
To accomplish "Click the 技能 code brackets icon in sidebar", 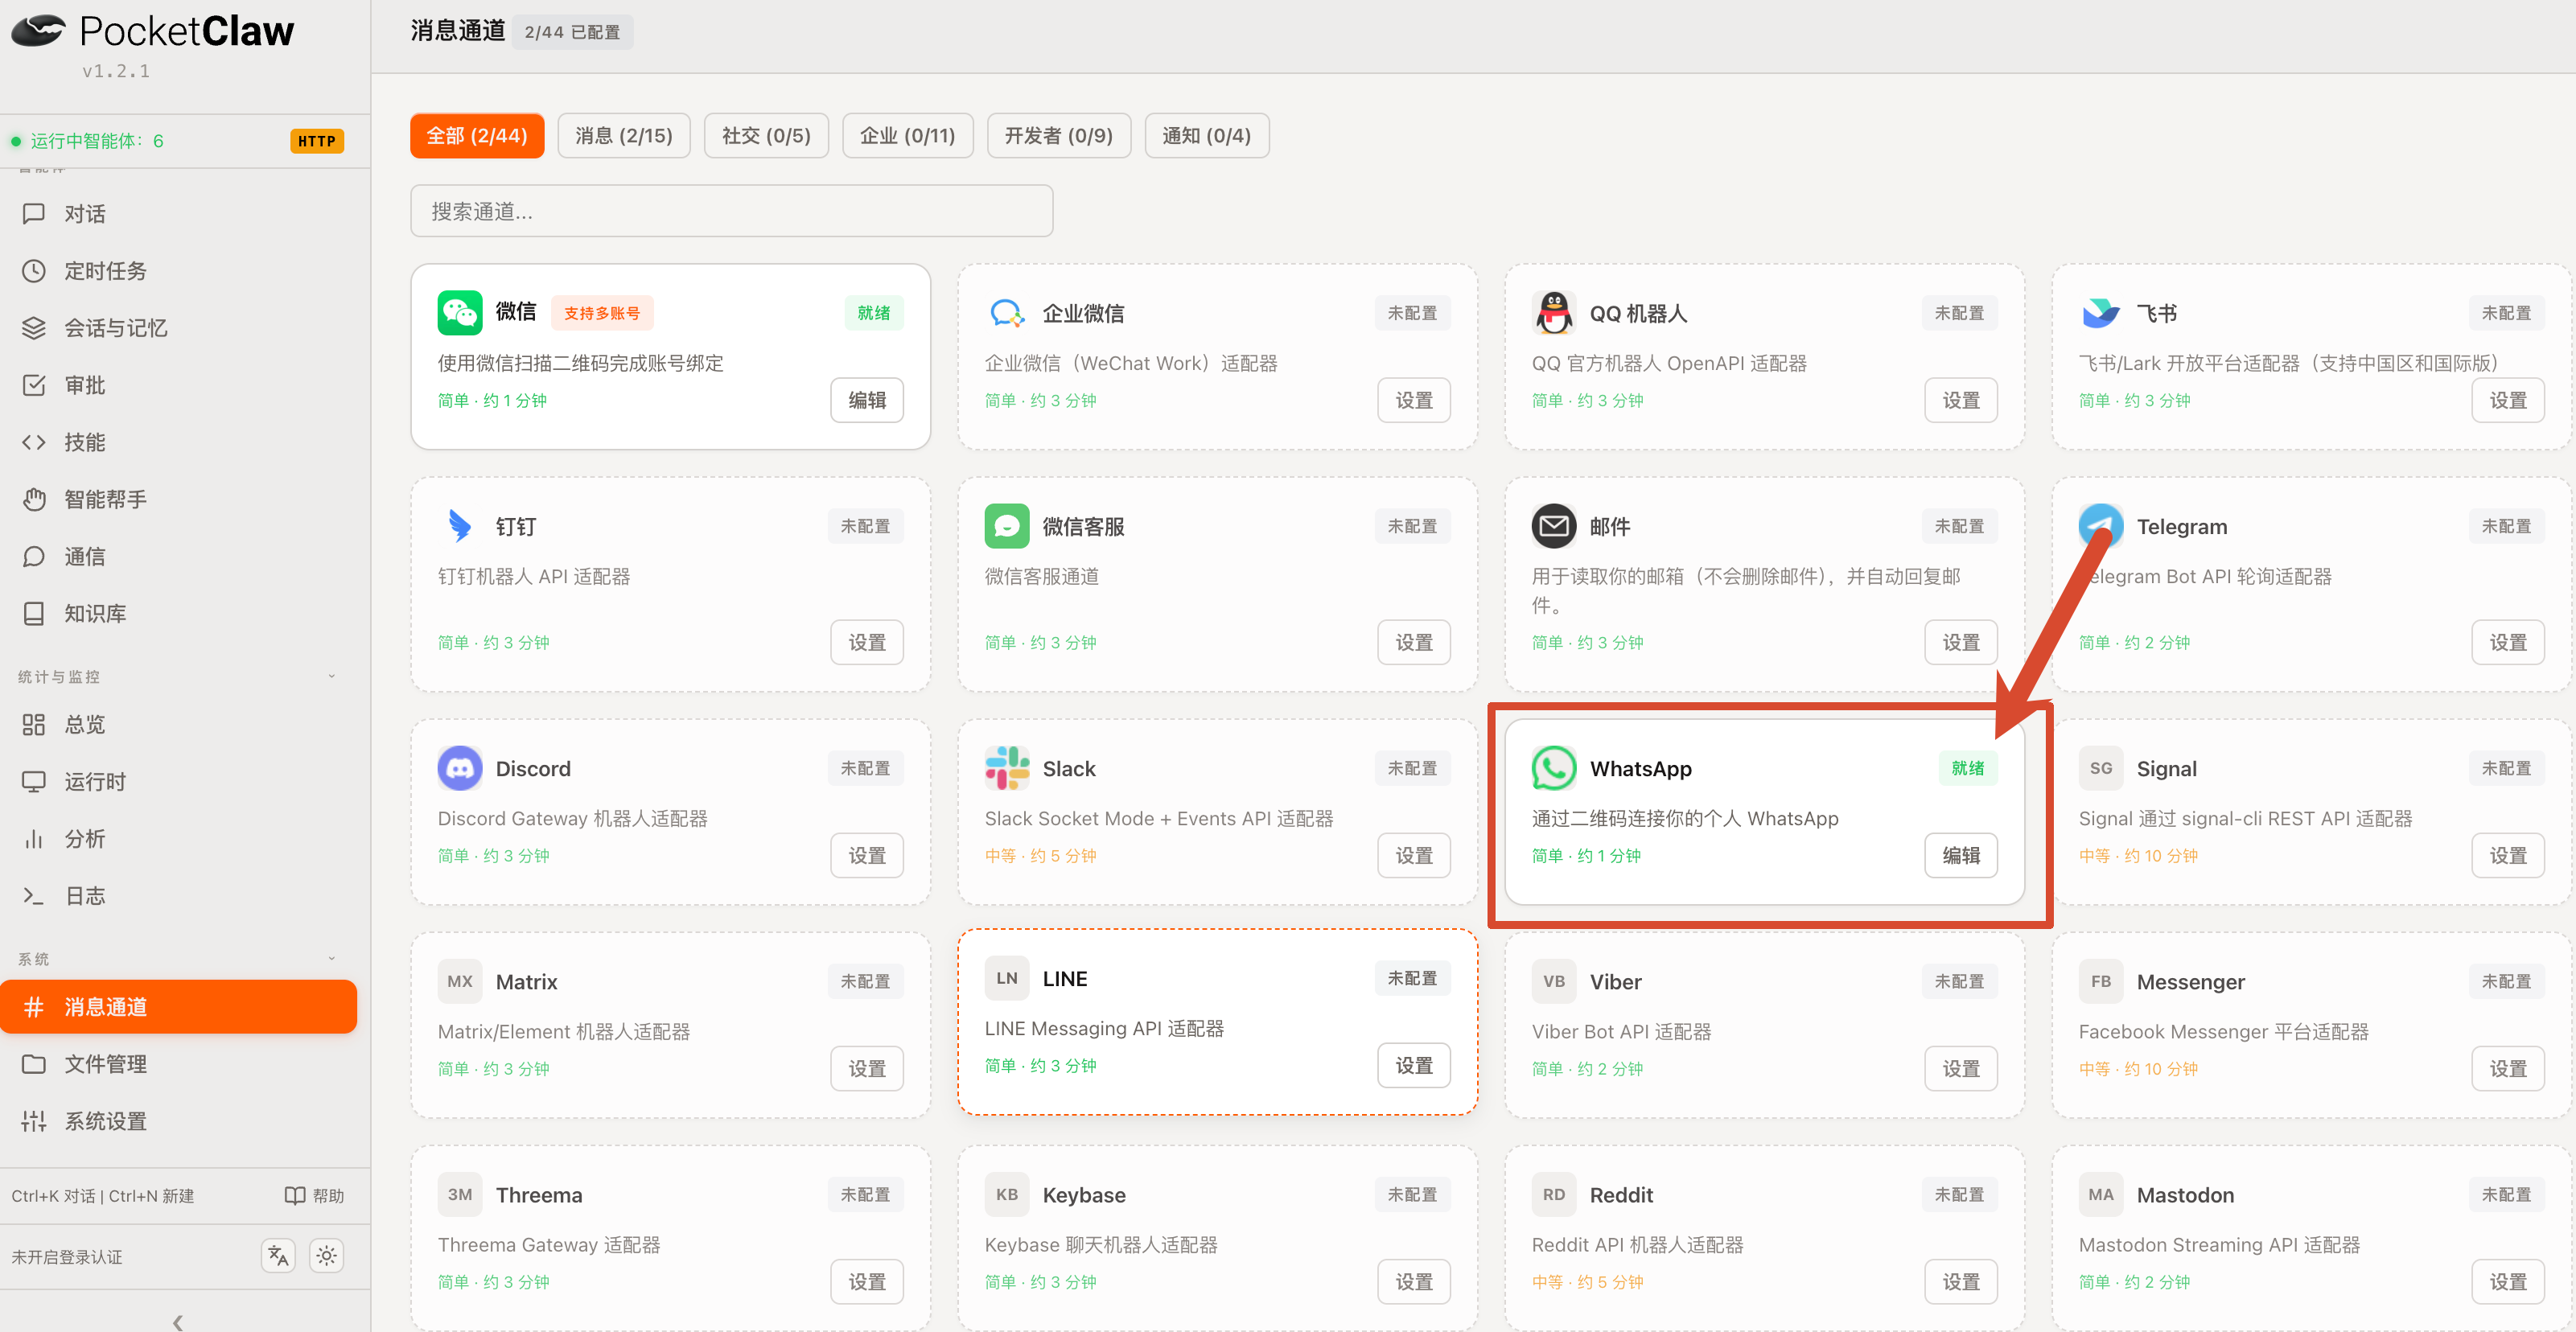I will pyautogui.click(x=34, y=442).
